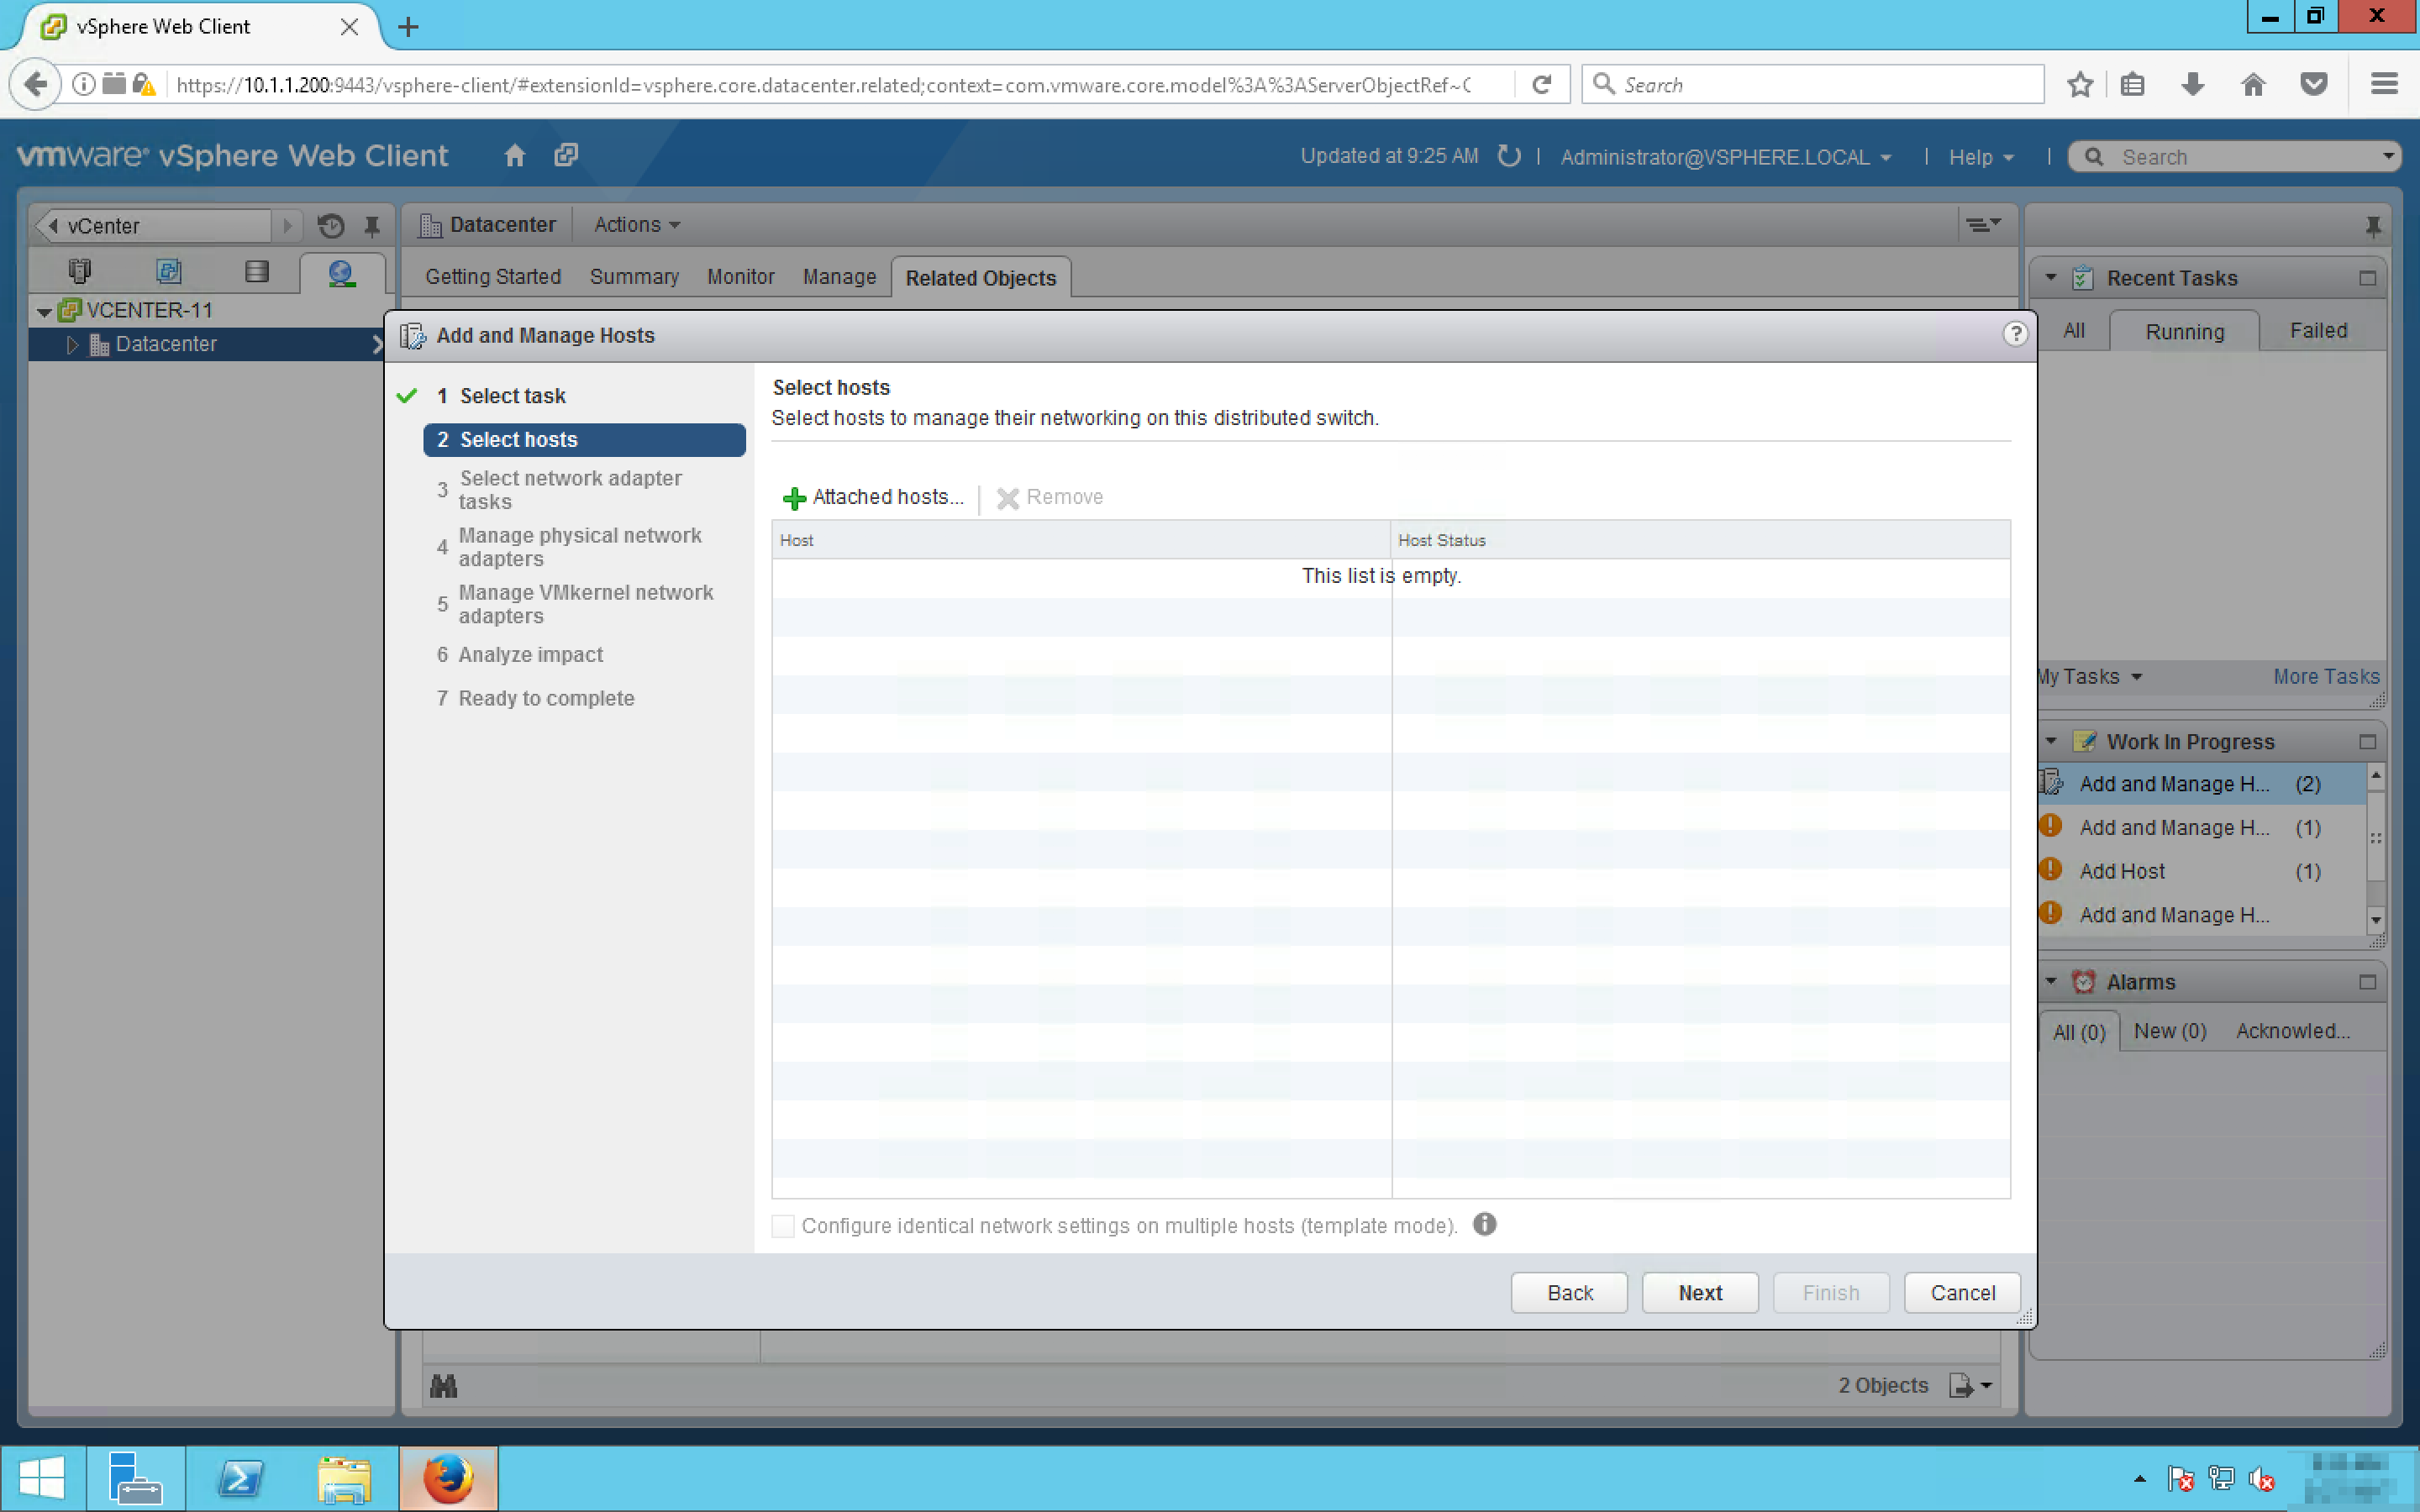This screenshot has height=1512, width=2420.
Task: Open the wizard help question mark
Action: pyautogui.click(x=2014, y=334)
